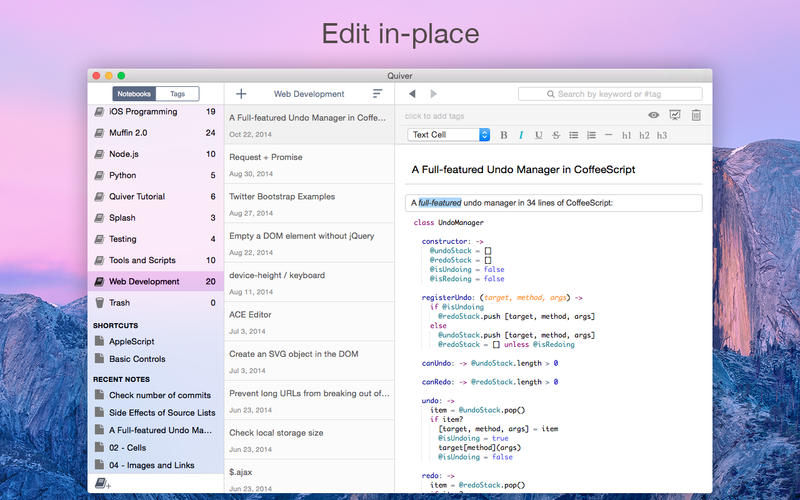Apply h1 heading style
Screen dimensions: 800x500
click(626, 135)
